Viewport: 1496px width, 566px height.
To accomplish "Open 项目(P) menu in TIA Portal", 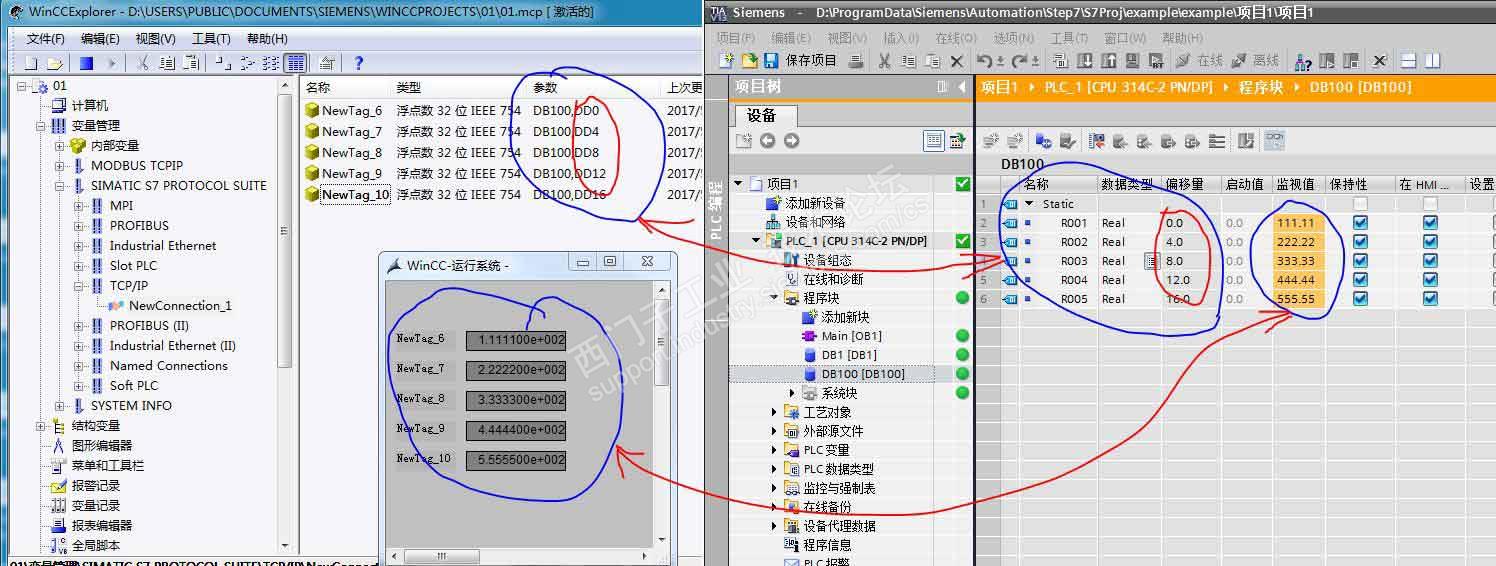I will (x=735, y=38).
